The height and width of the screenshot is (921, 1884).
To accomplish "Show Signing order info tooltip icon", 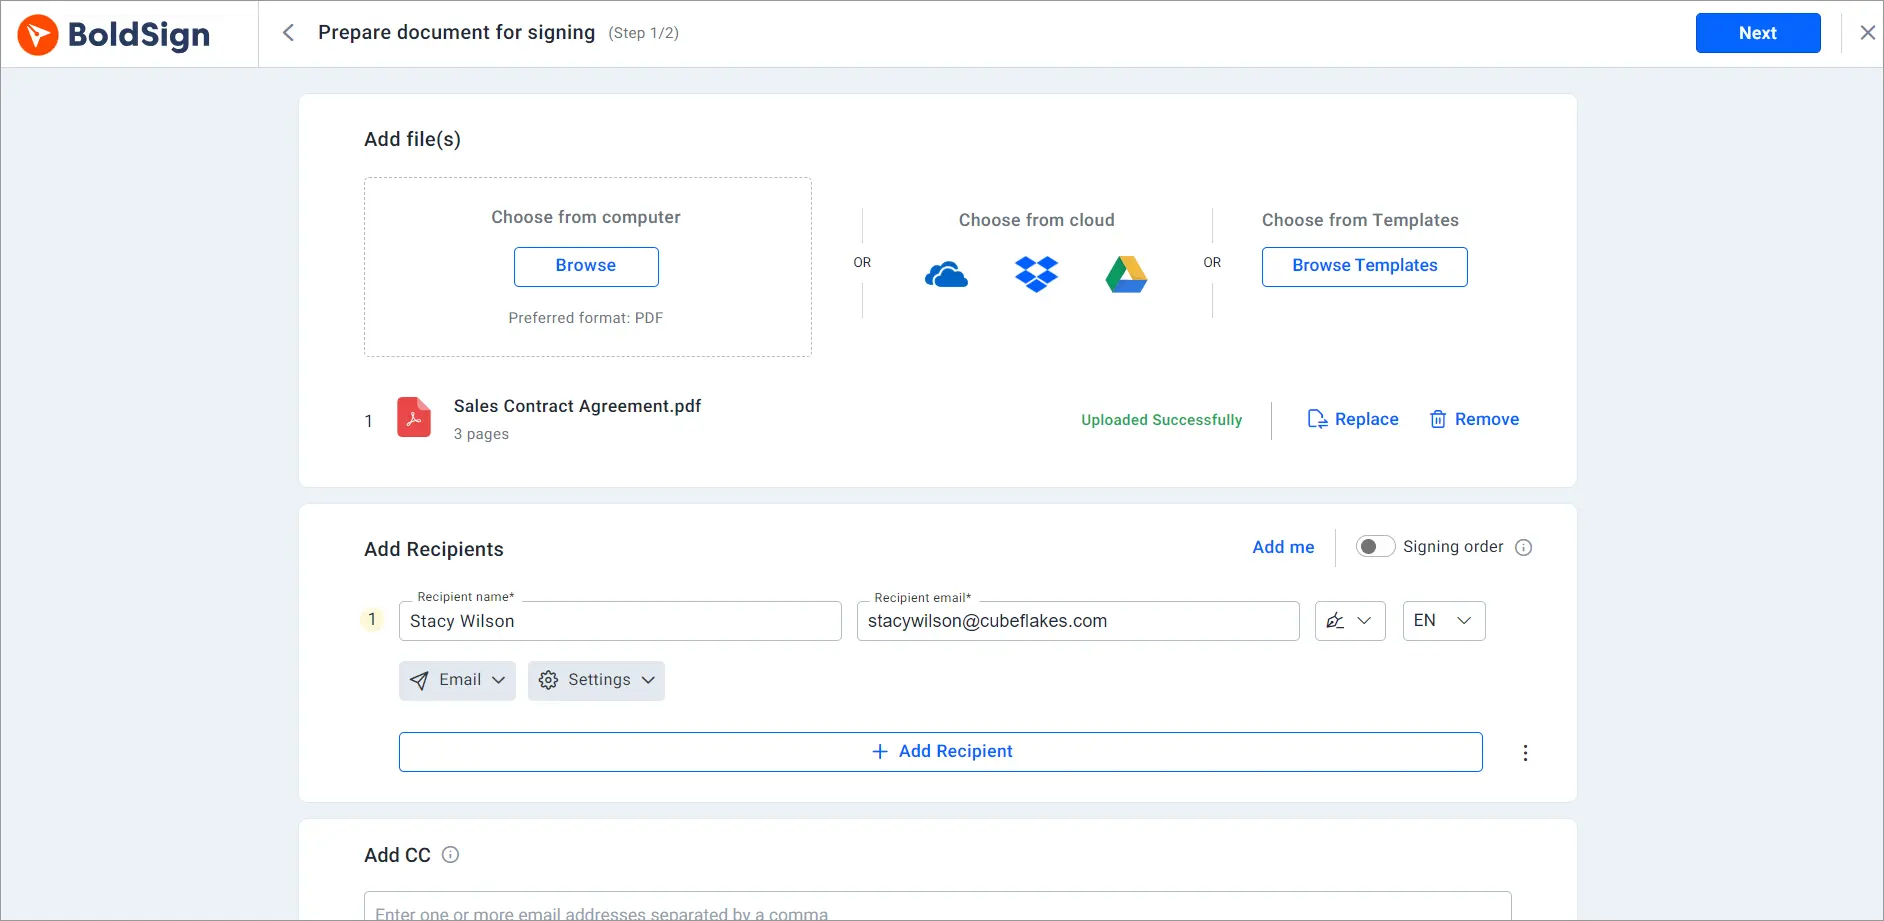I will click(x=1524, y=547).
